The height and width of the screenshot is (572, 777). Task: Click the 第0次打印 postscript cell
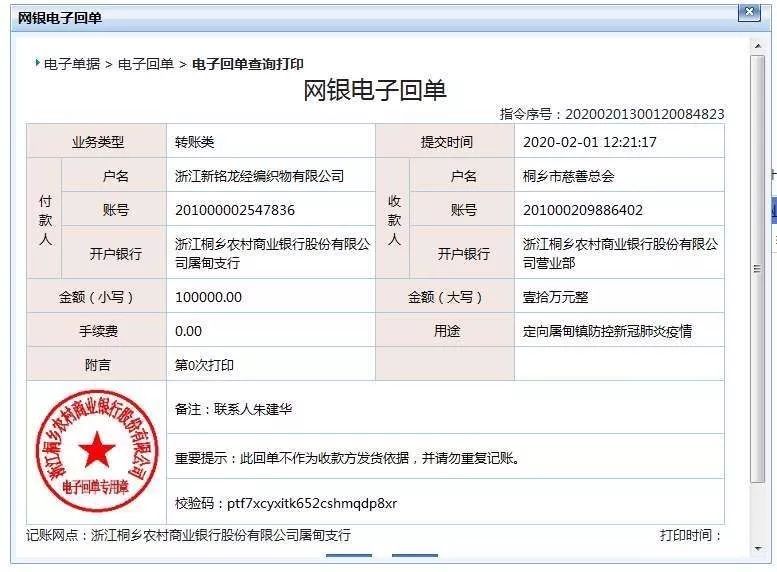coord(271,364)
